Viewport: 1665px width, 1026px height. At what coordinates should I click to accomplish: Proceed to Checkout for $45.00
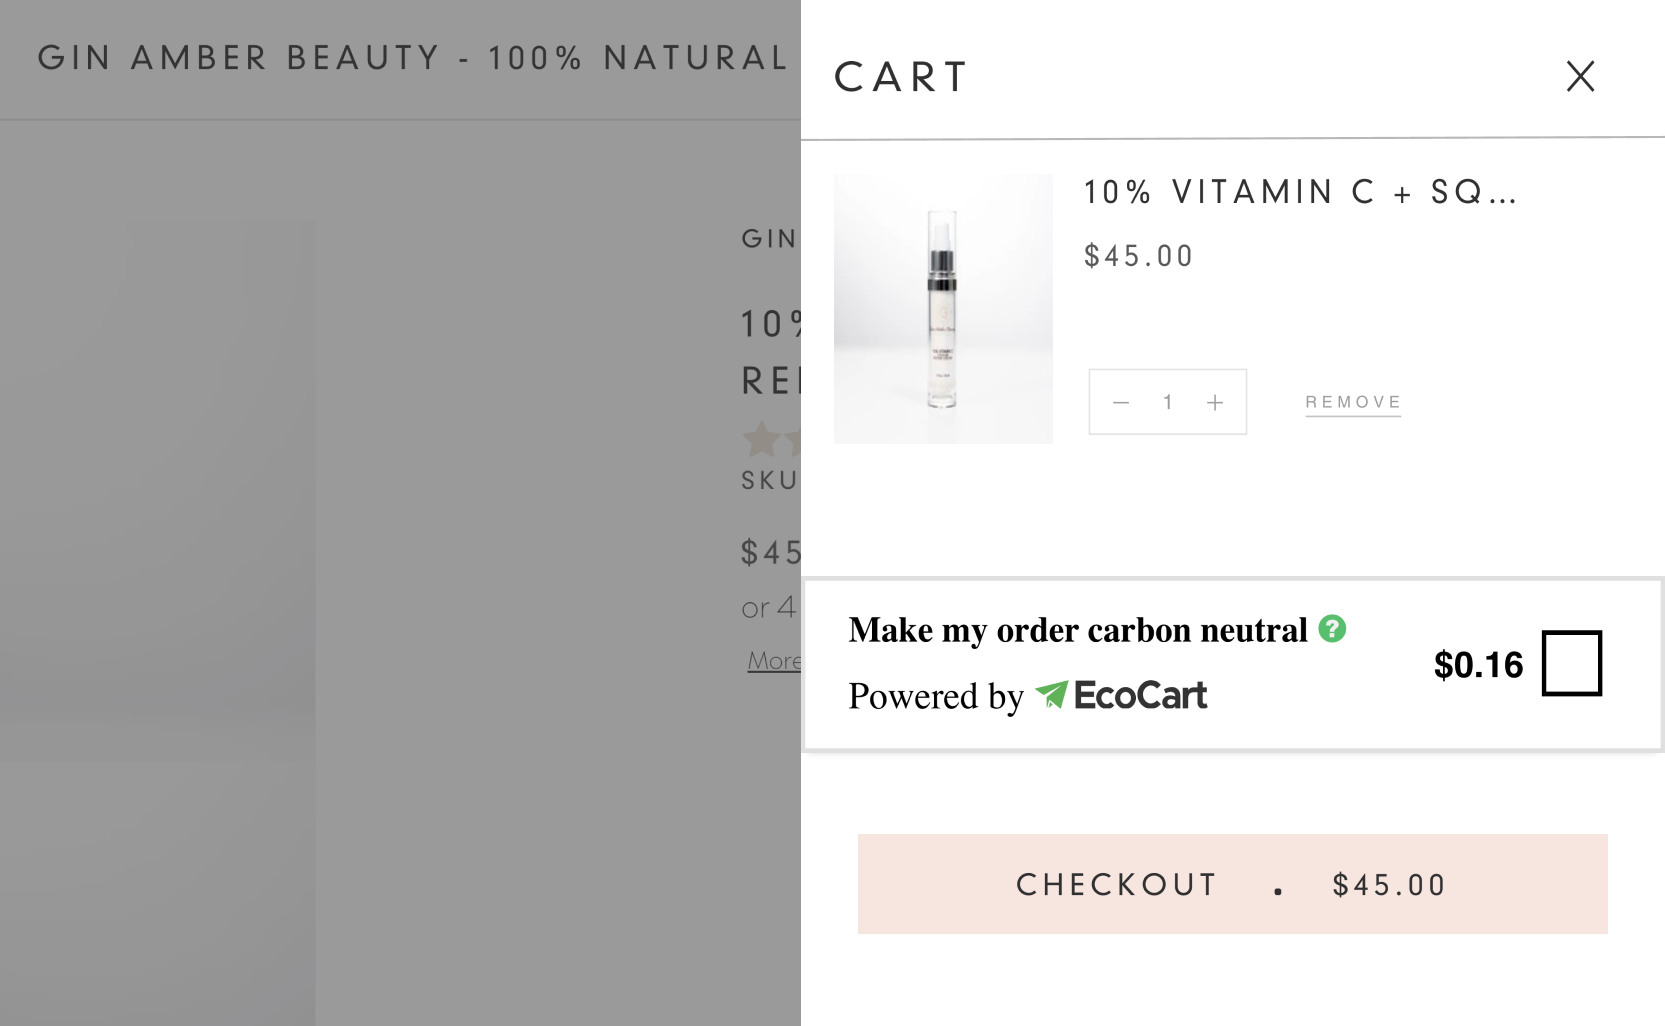tap(1232, 884)
